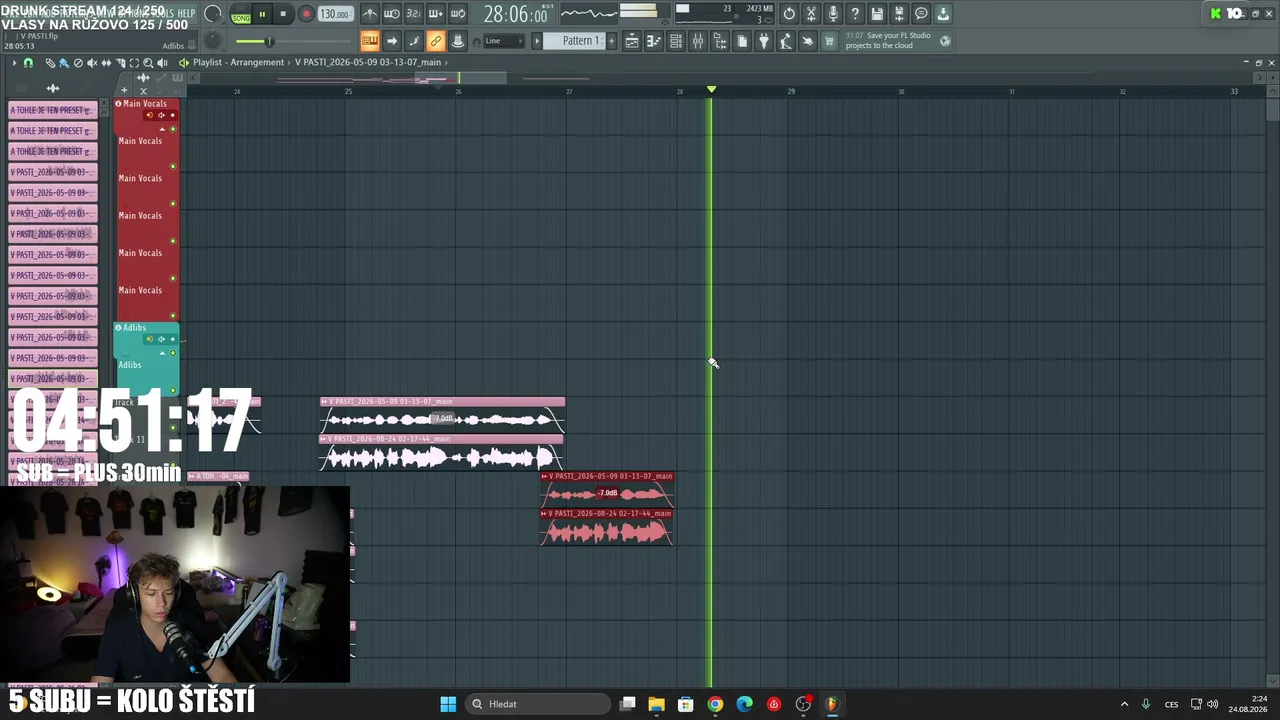Select the Draw pencil tool in playlist
Viewport: 1280px width, 720px height.
click(x=50, y=63)
